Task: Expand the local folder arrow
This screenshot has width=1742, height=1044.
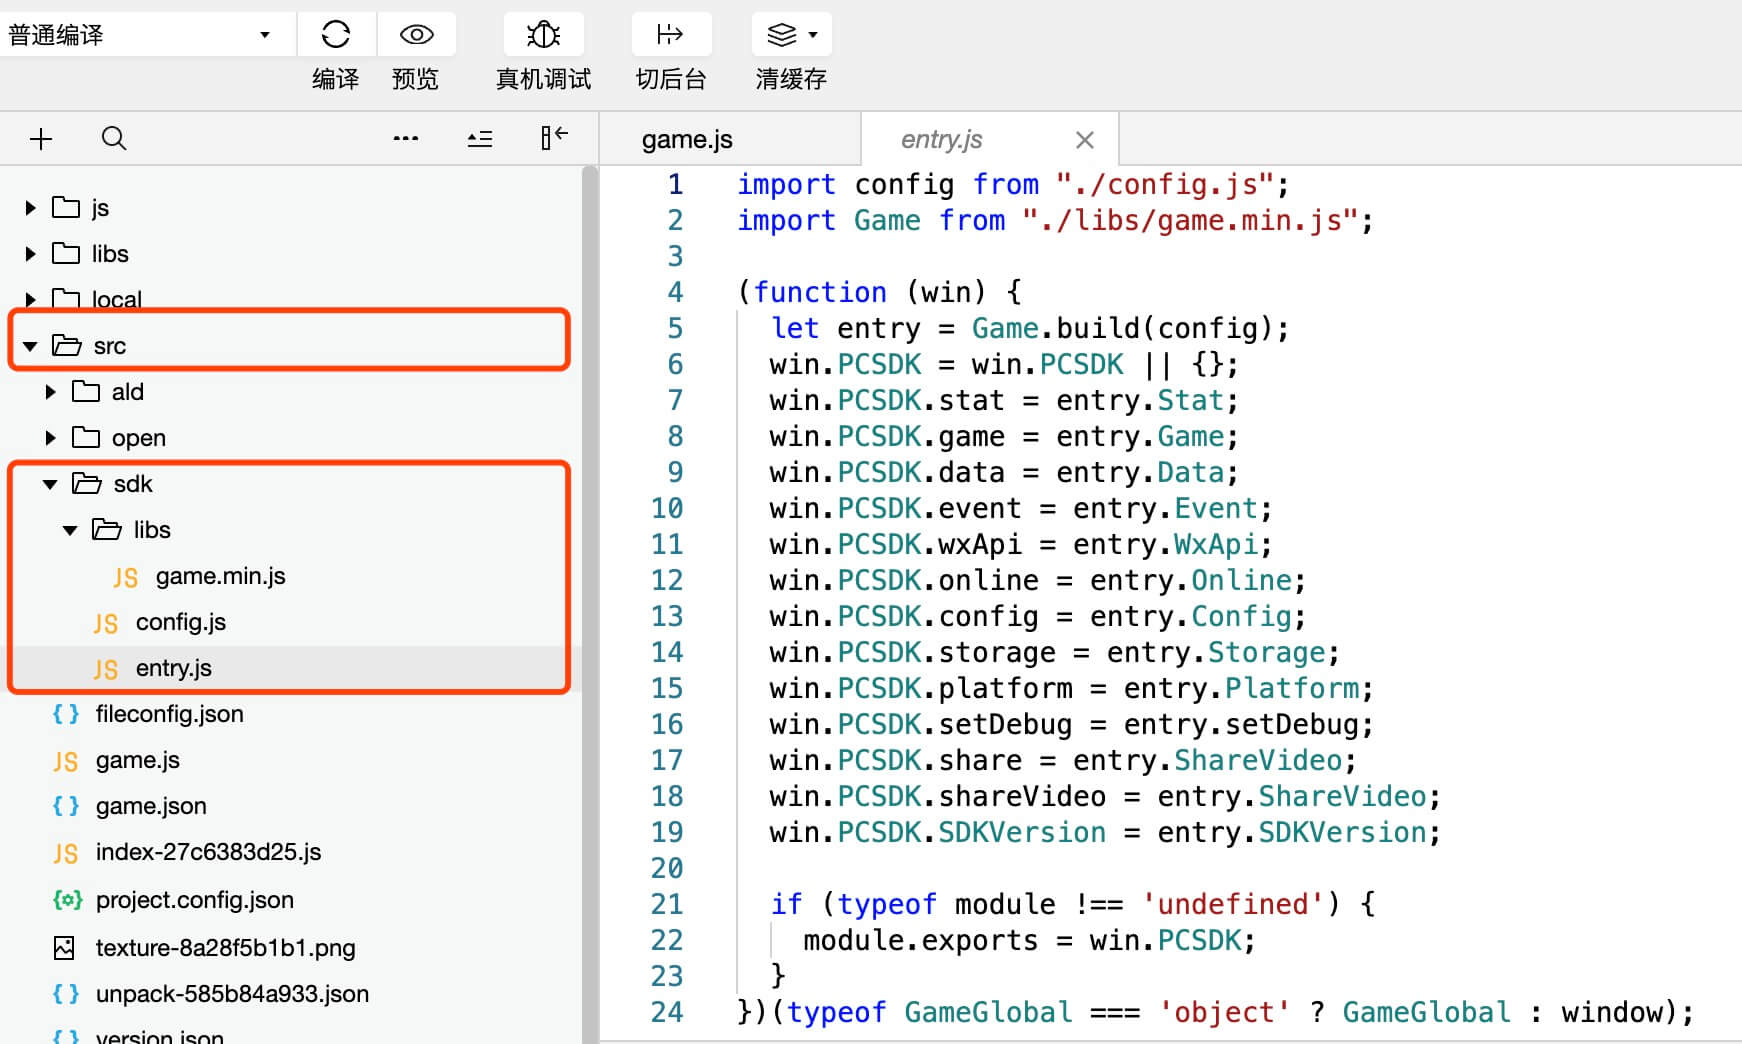Action: 30,299
